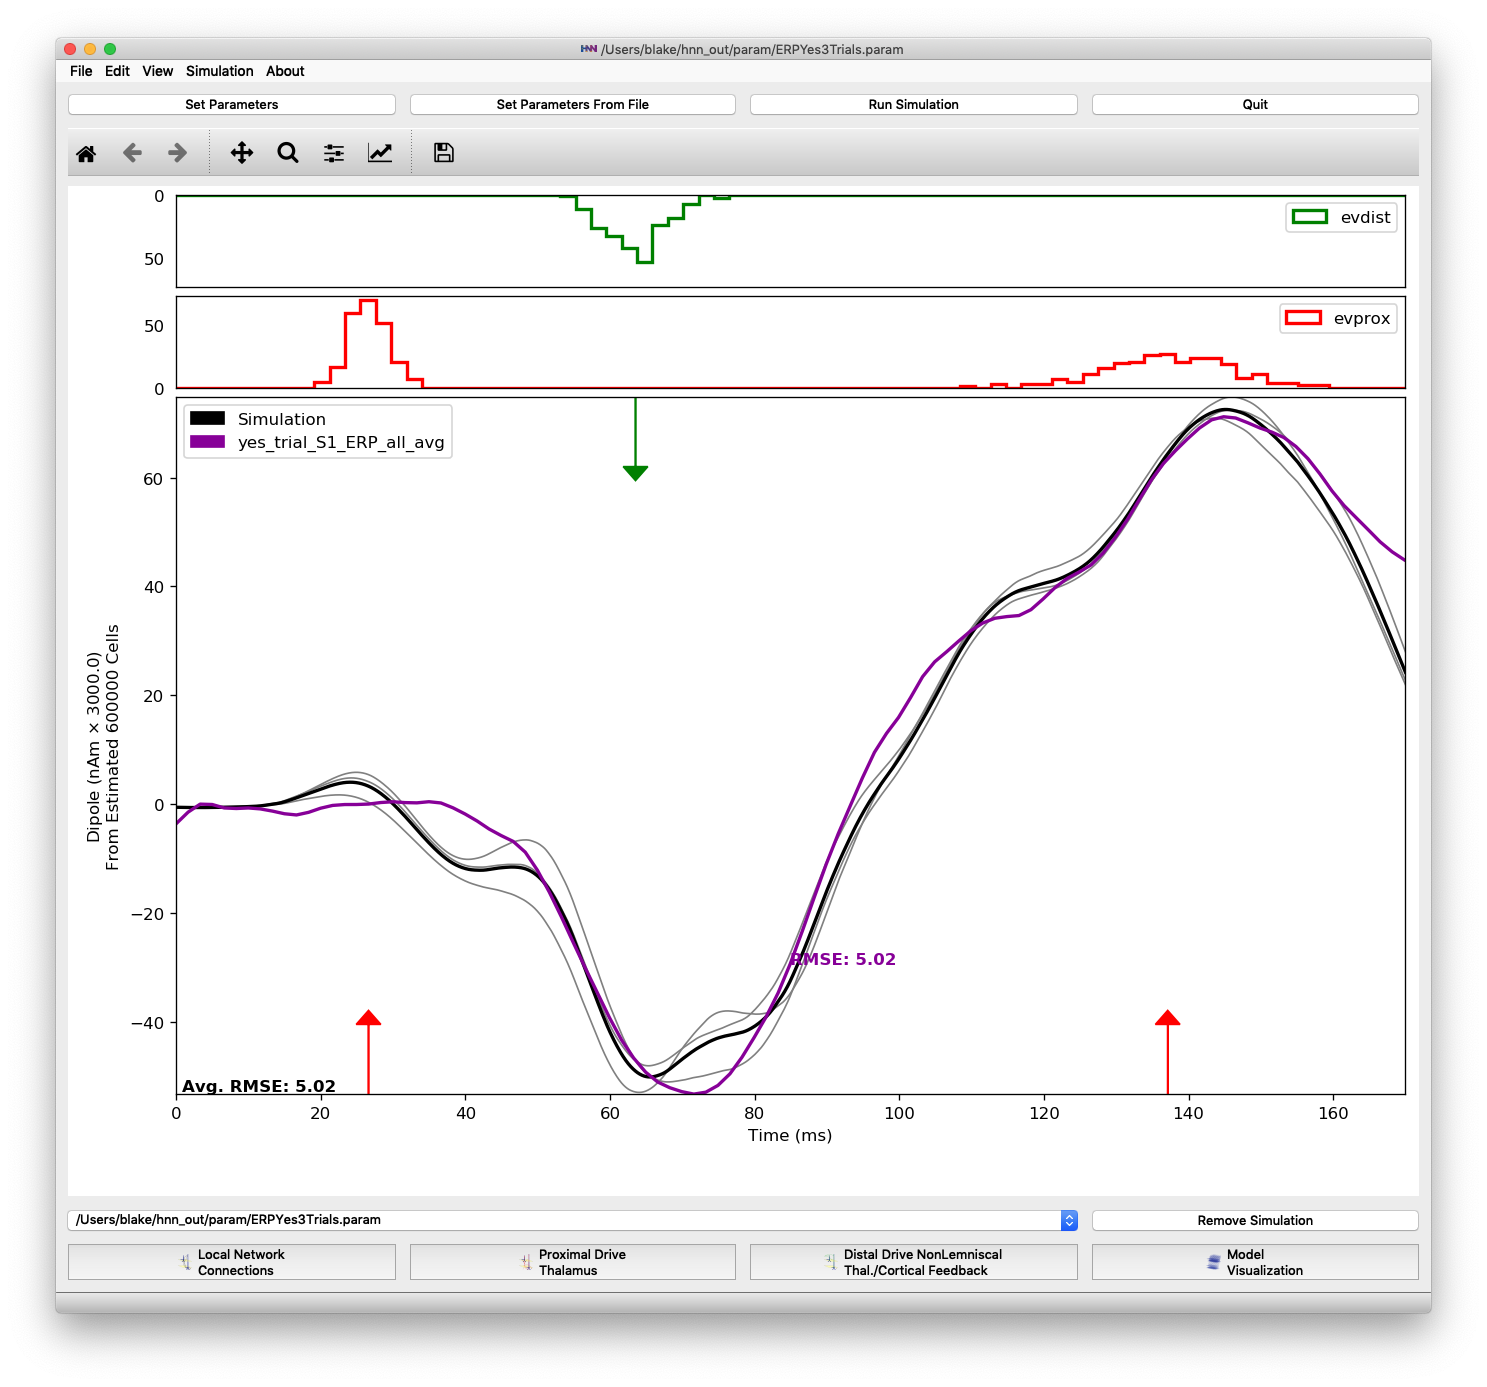Click Set Parameters From File
The image size is (1487, 1387).
573,104
